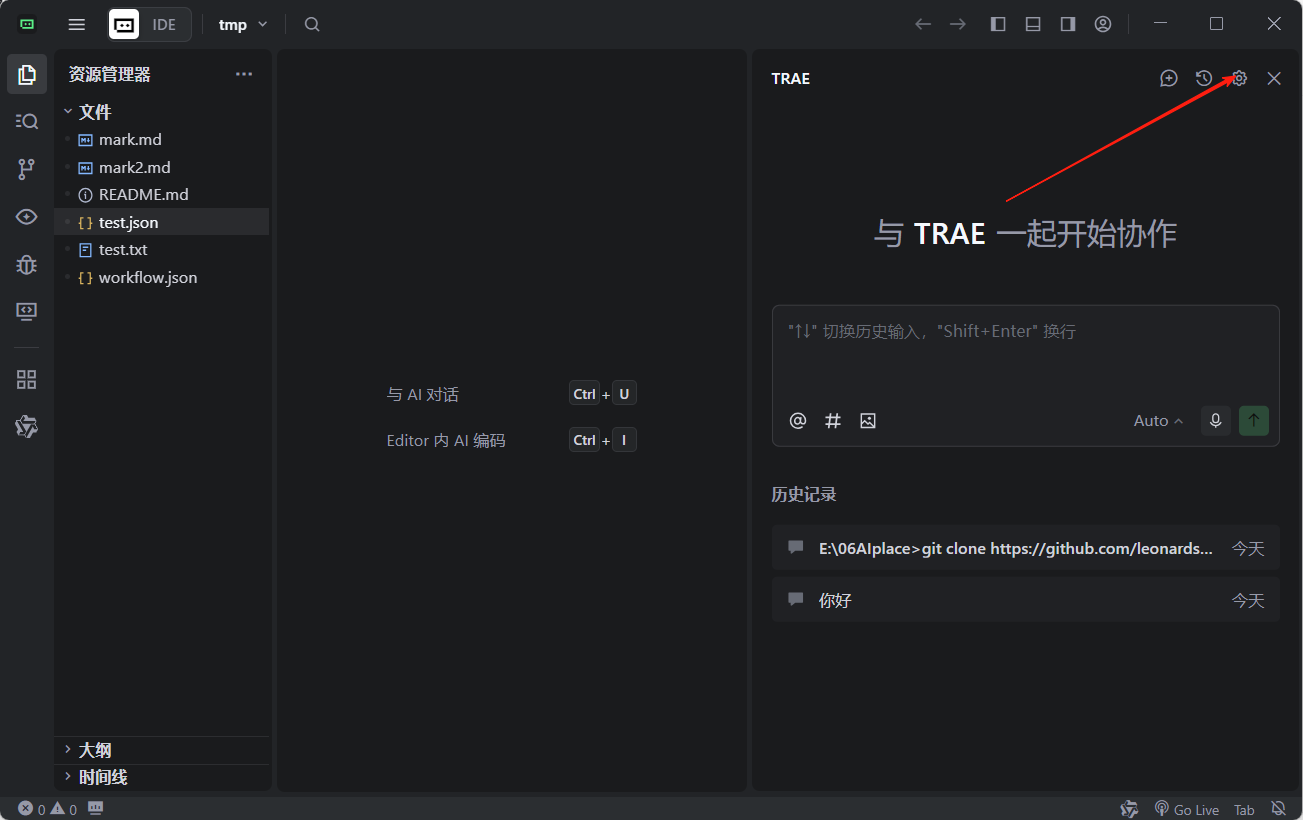1303x820 pixels.
Task: Go back with the left arrow
Action: point(923,24)
